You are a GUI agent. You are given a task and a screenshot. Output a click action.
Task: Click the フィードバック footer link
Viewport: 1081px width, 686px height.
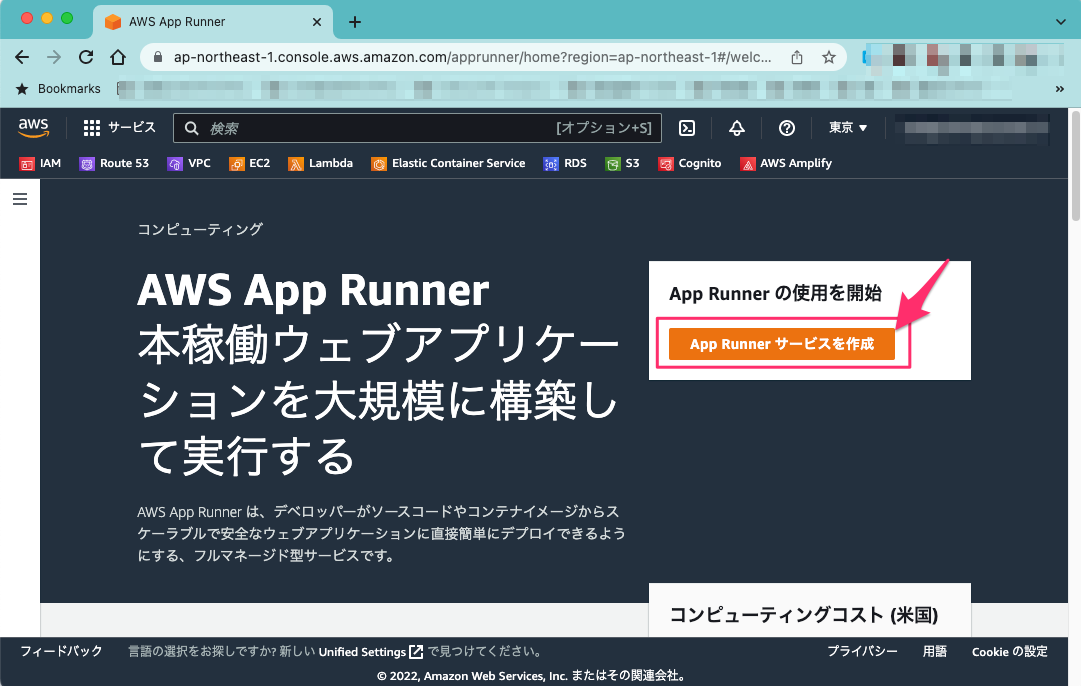(61, 651)
